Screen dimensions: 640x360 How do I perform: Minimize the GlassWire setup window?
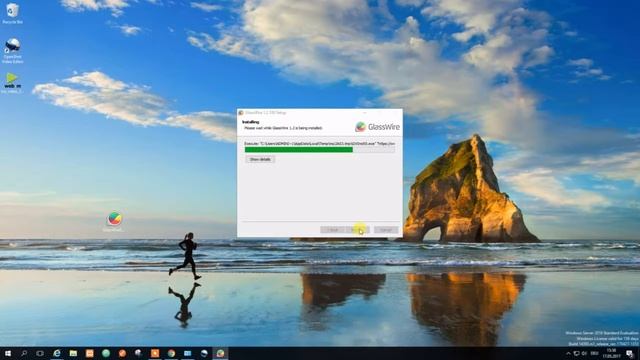tap(364, 113)
